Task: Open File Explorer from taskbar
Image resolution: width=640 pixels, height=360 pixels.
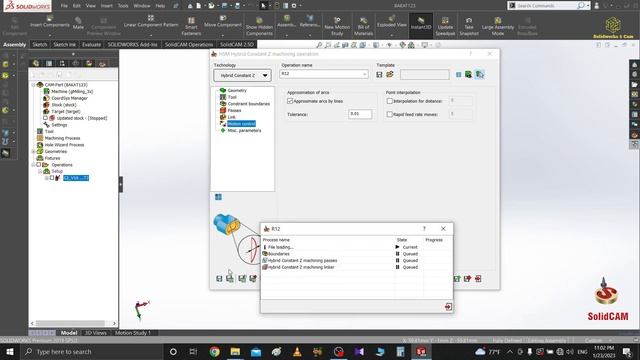Action: click(235, 351)
